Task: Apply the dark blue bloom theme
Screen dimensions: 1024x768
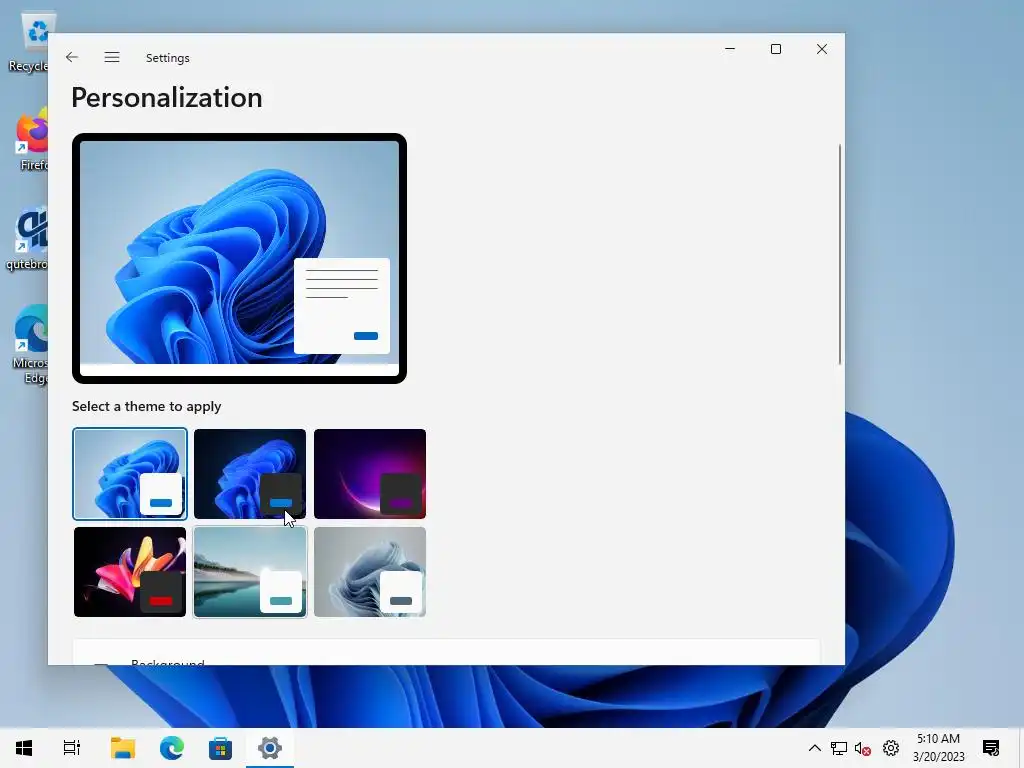Action: 249,474
